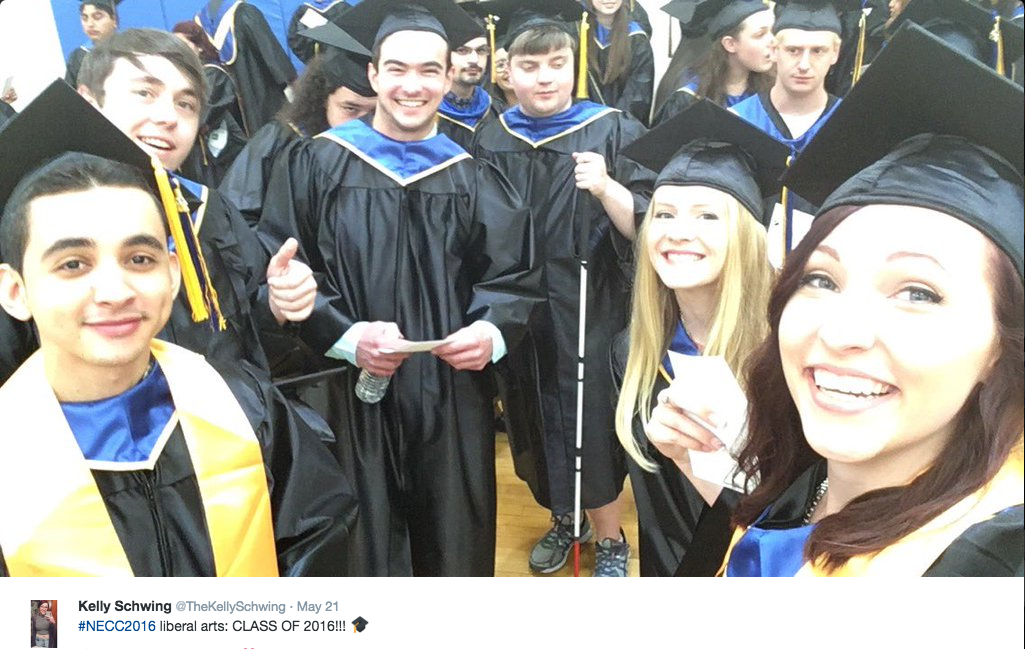Click the water bottle in the photo
The width and height of the screenshot is (1025, 649).
click(x=371, y=386)
